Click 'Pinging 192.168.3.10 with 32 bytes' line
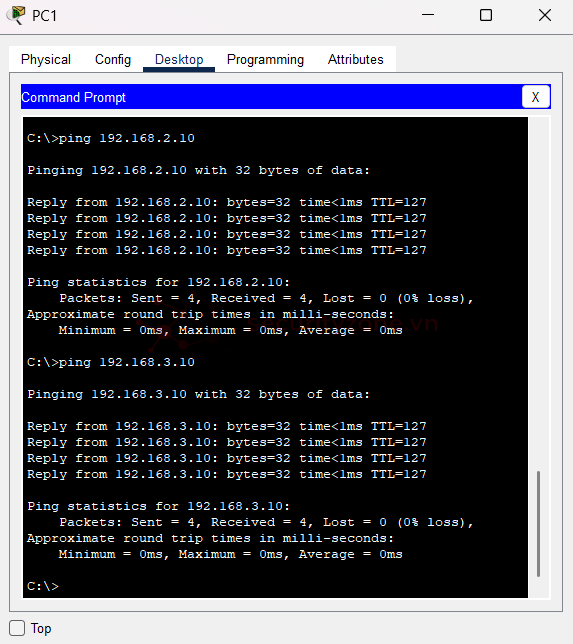The image size is (573, 644). 198,394
